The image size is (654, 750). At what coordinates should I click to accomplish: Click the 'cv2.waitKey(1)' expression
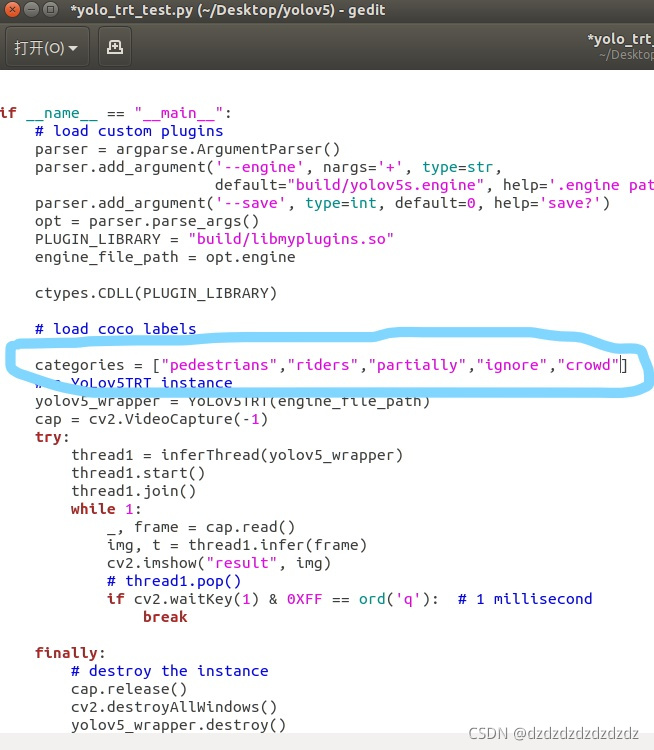click(196, 599)
